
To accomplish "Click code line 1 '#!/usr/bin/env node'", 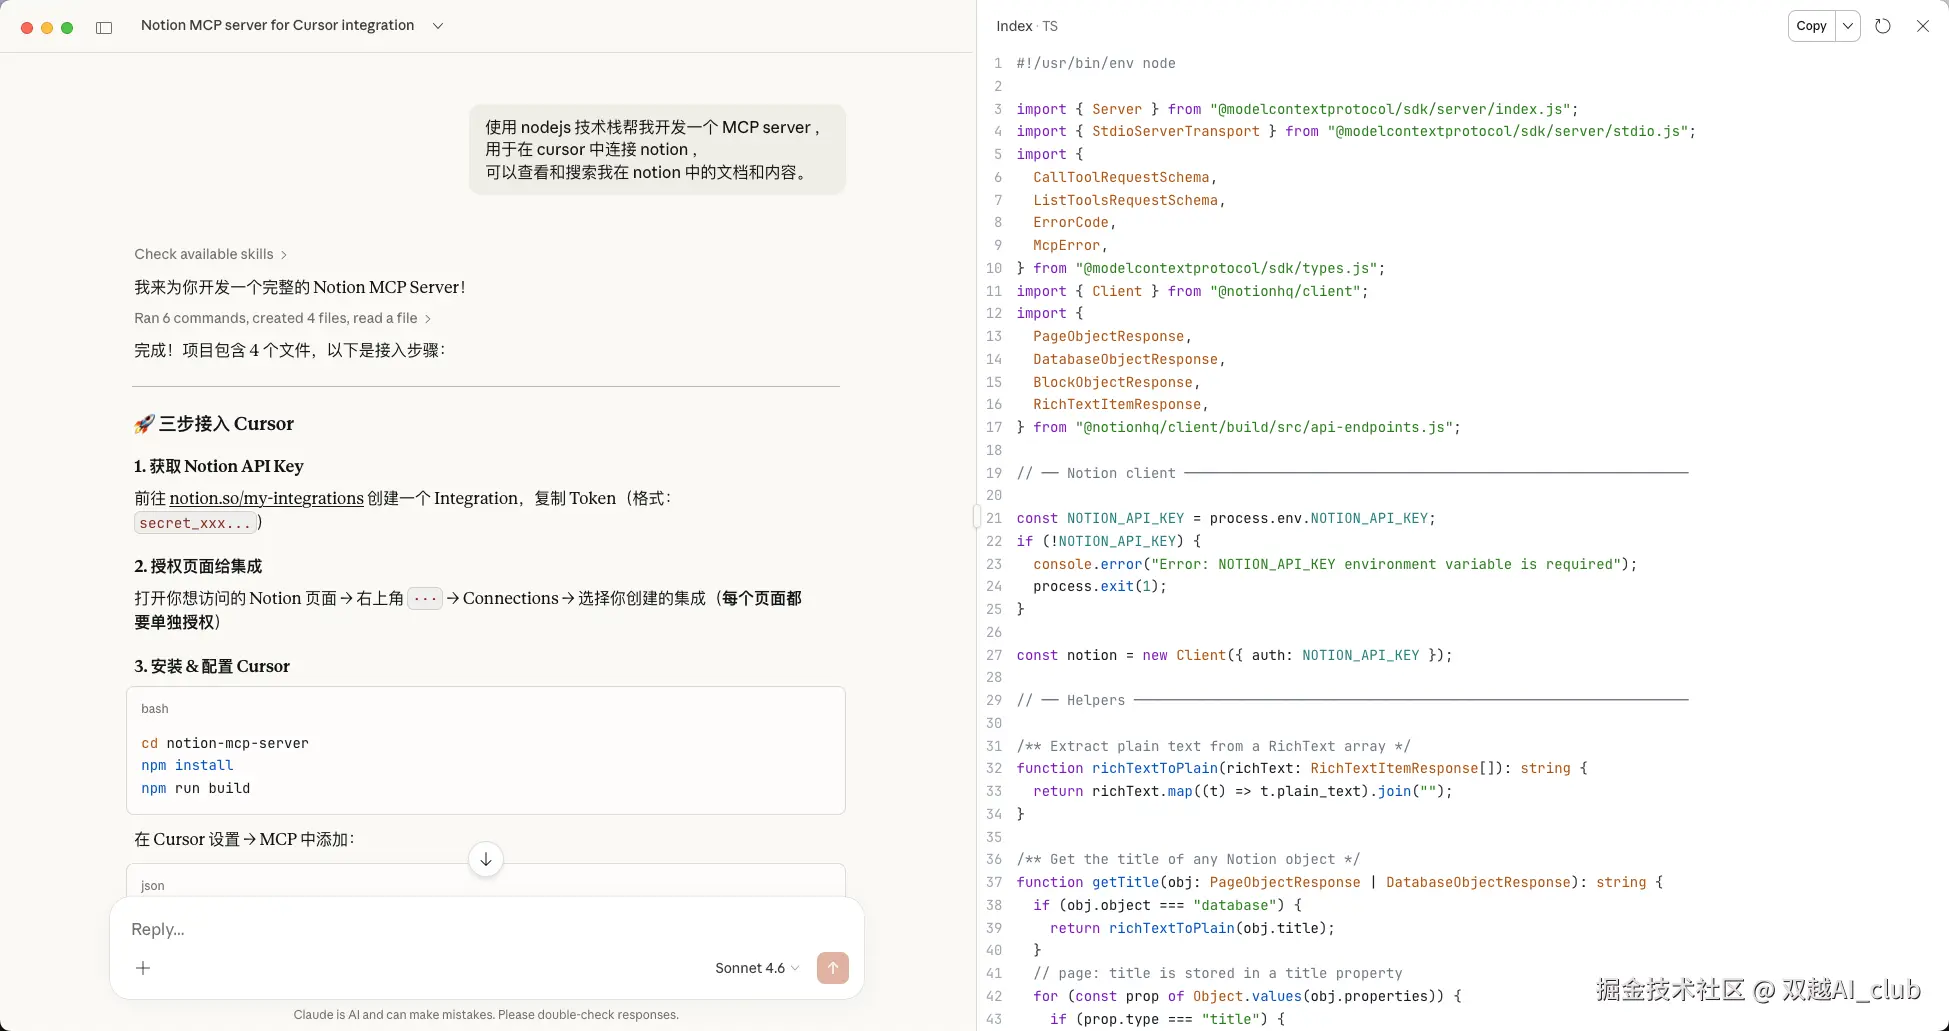I will click(x=1096, y=63).
